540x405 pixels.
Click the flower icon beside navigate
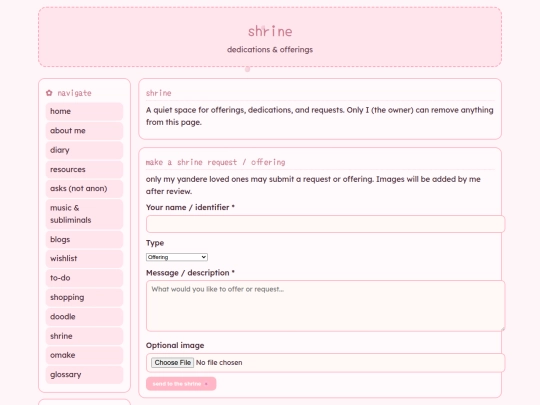coord(49,93)
